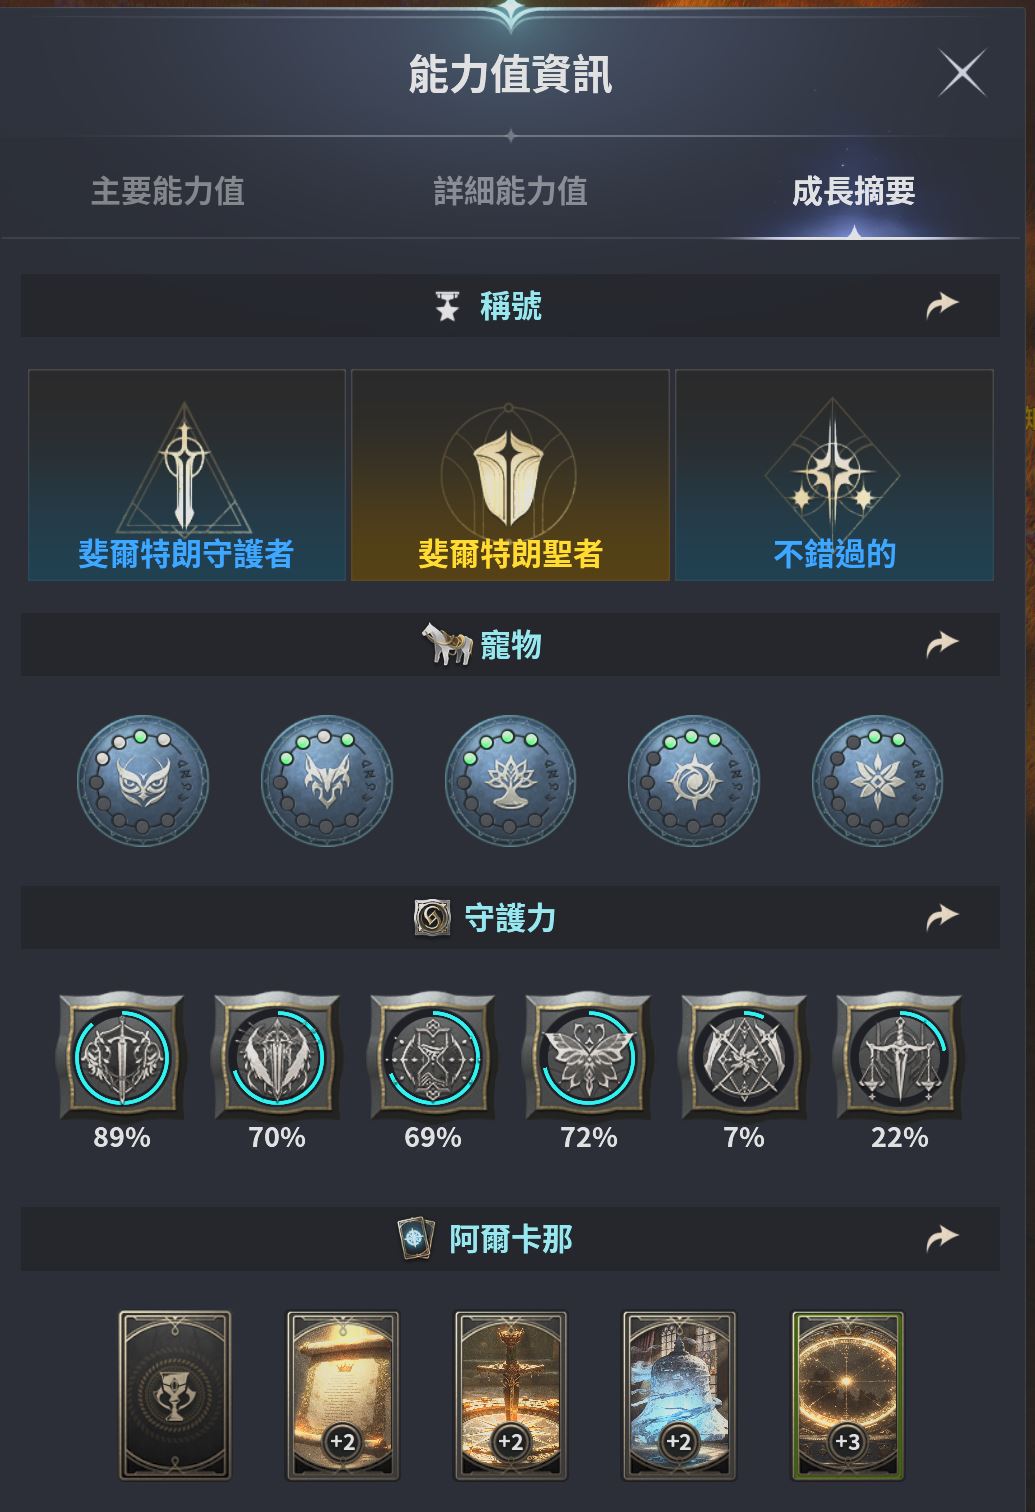Select the star flower pet icon

click(877, 780)
